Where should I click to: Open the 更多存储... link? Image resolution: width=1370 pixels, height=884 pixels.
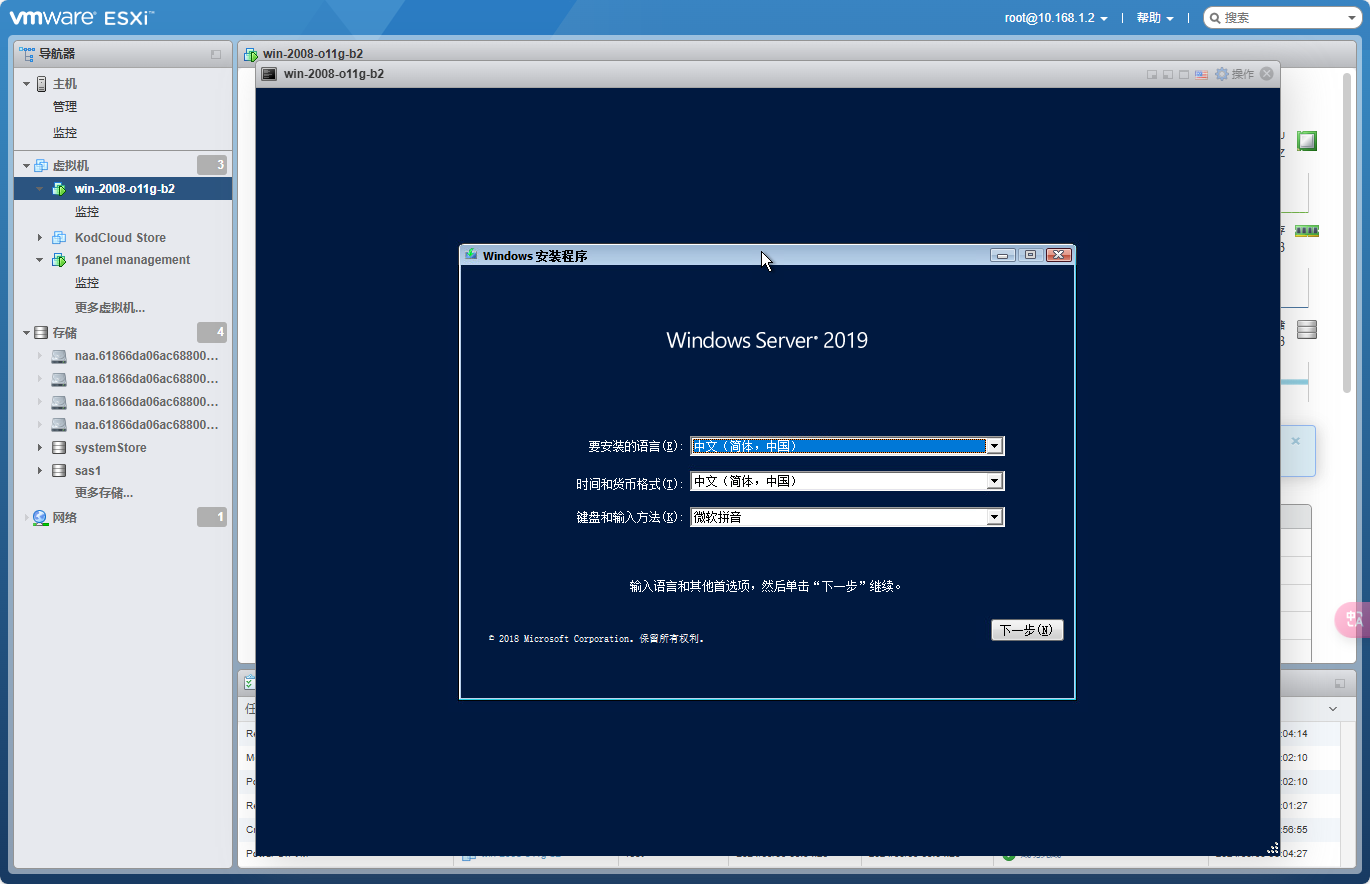click(x=104, y=493)
